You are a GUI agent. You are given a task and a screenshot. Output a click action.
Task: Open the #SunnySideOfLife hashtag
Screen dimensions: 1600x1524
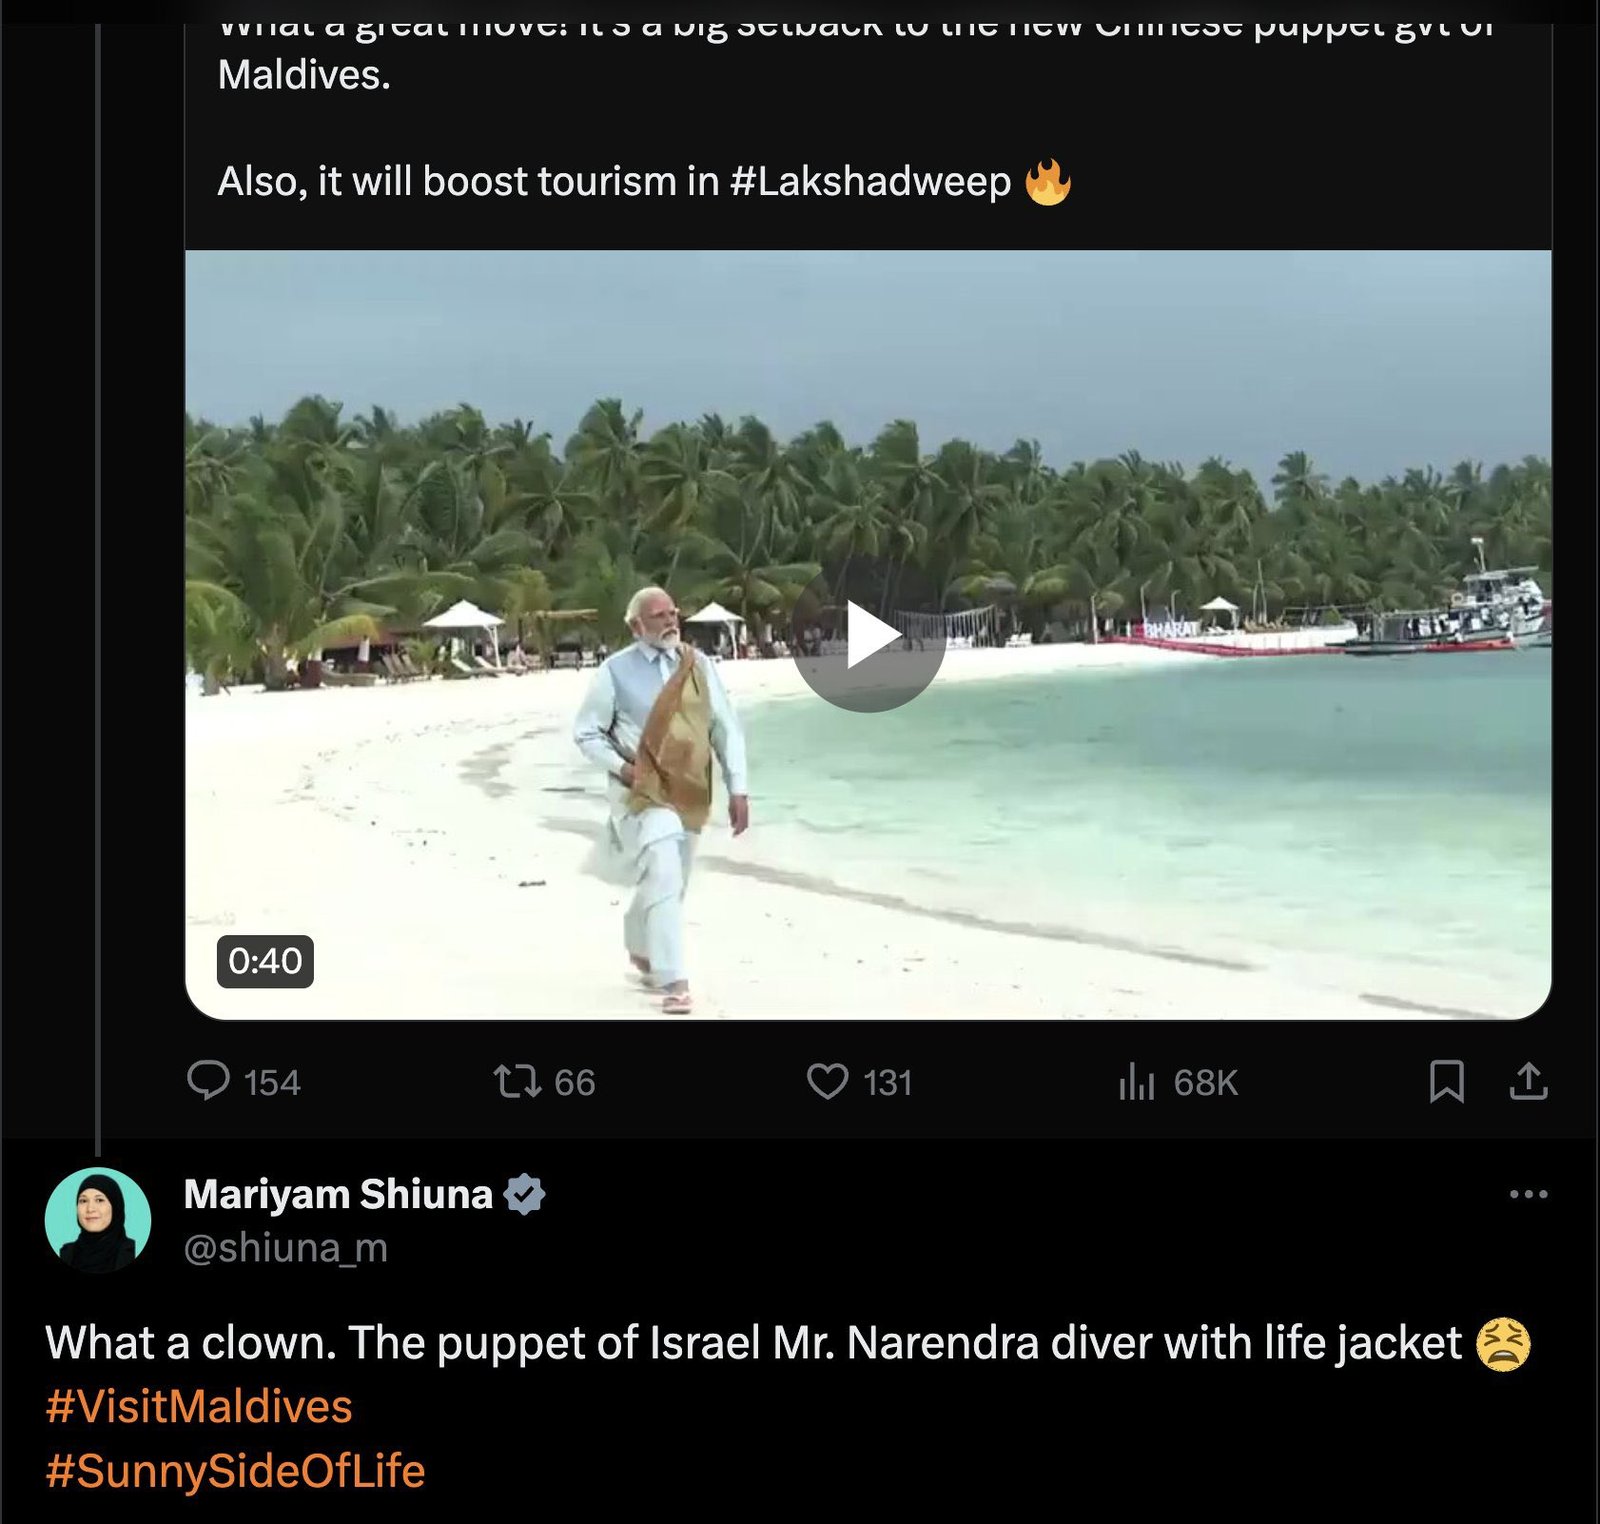tap(235, 1471)
